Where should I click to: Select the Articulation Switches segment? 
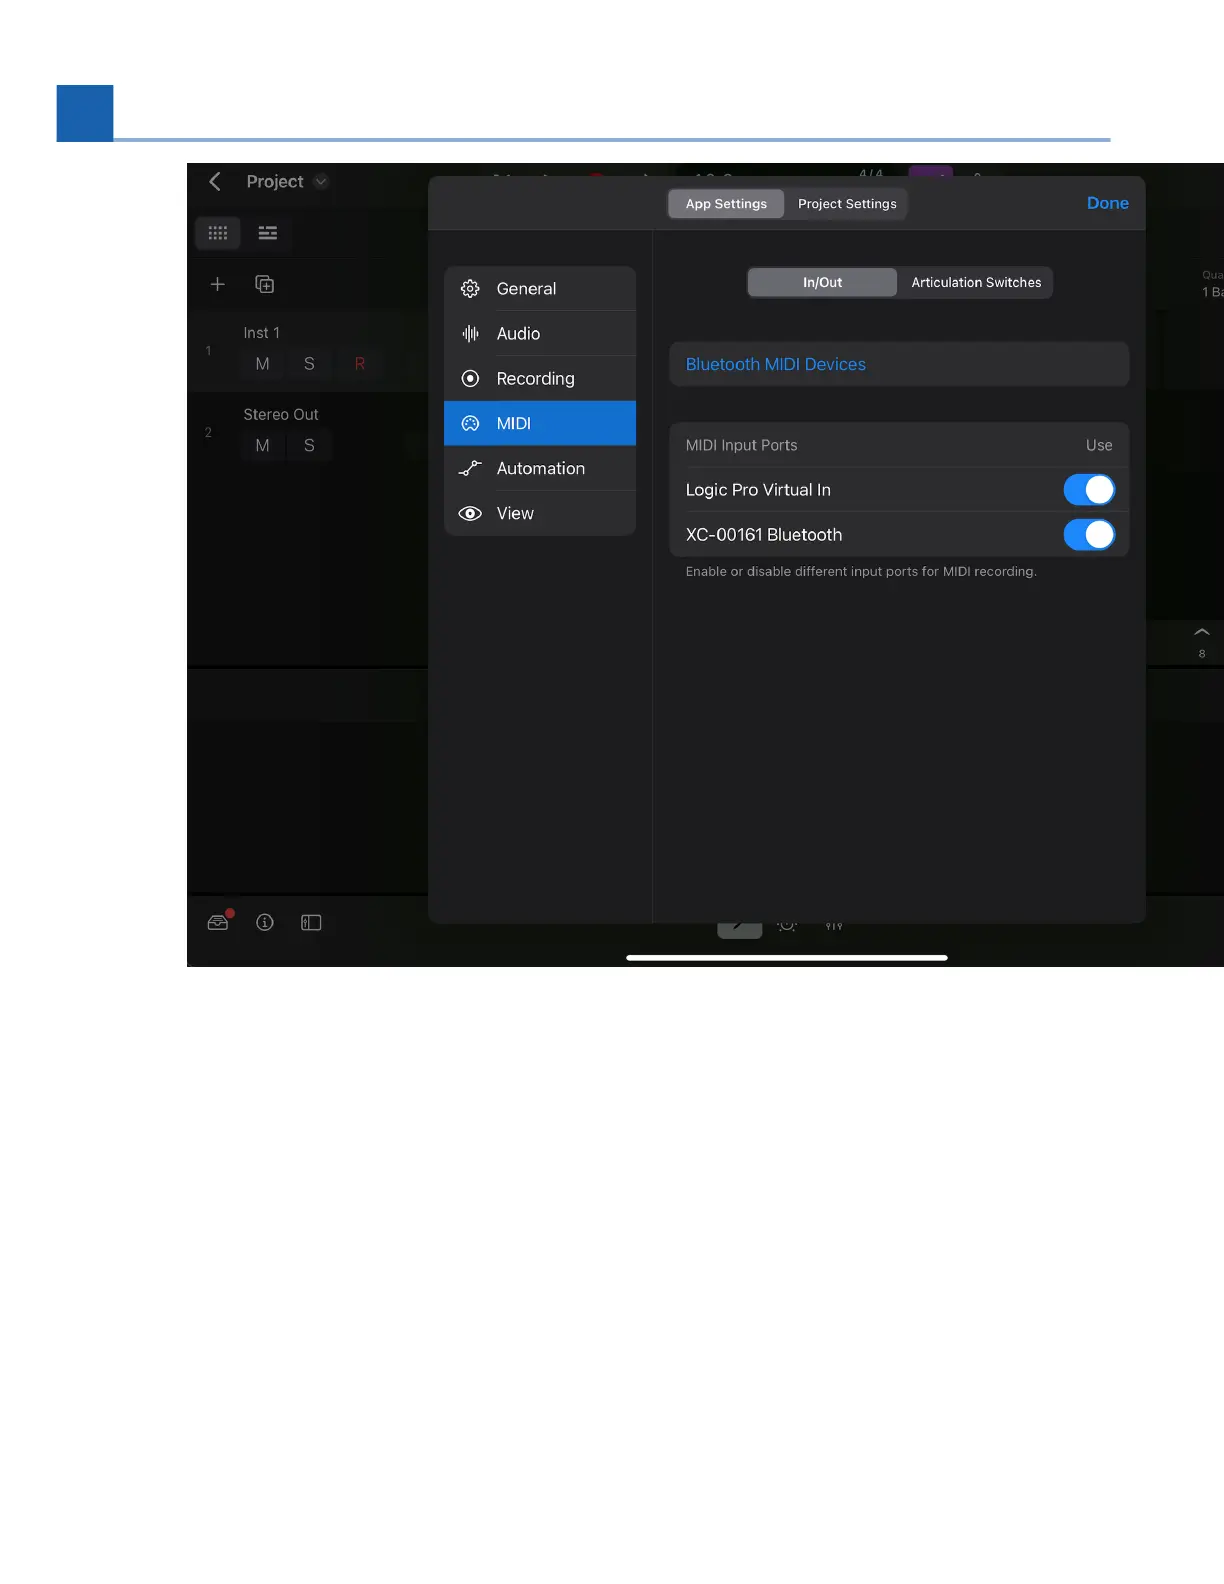tap(976, 283)
